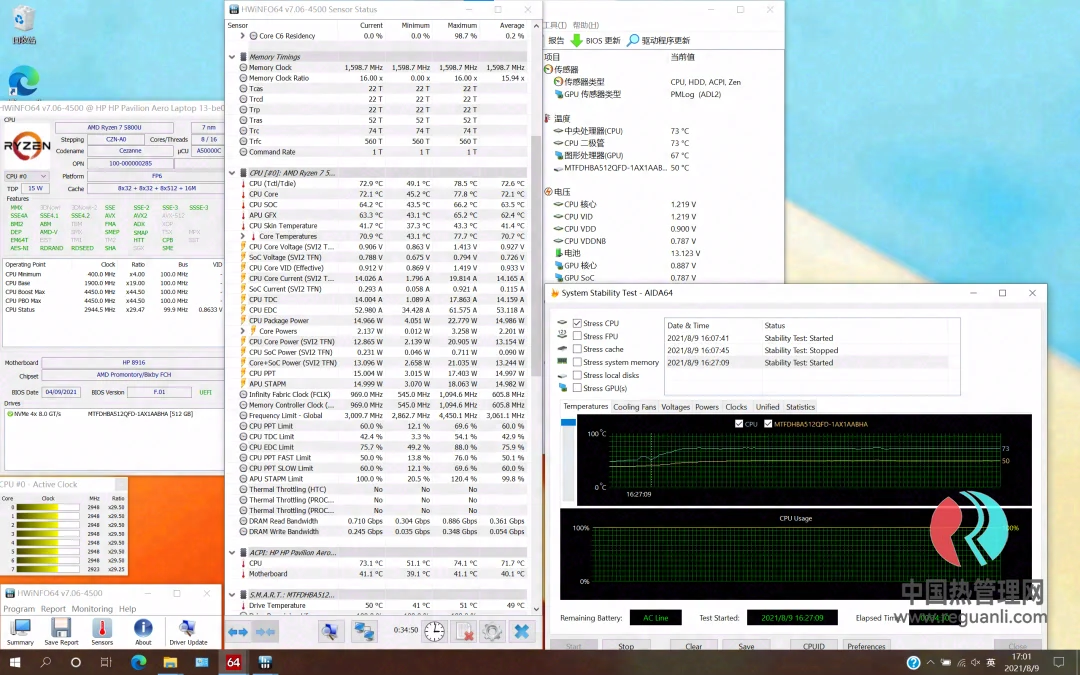Enable Stress local disks checkbox
This screenshot has height=675, width=1080.
coord(577,375)
